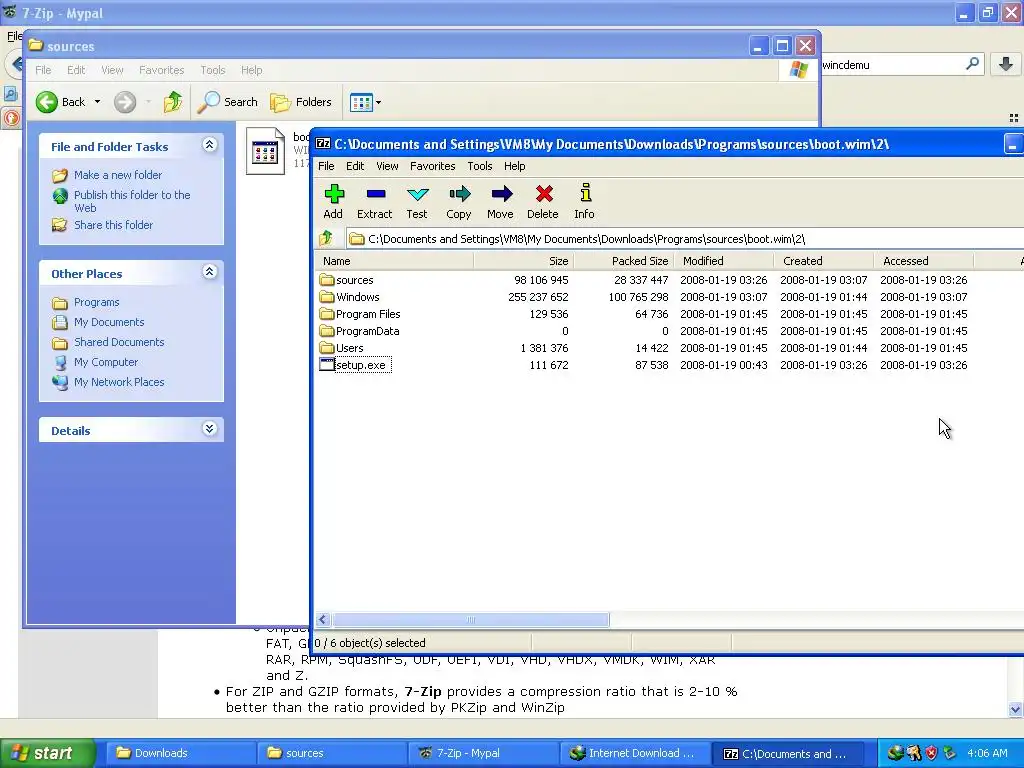This screenshot has width=1024, height=768.
Task: Open Search in the sources Explorer toolbar
Action: (227, 102)
